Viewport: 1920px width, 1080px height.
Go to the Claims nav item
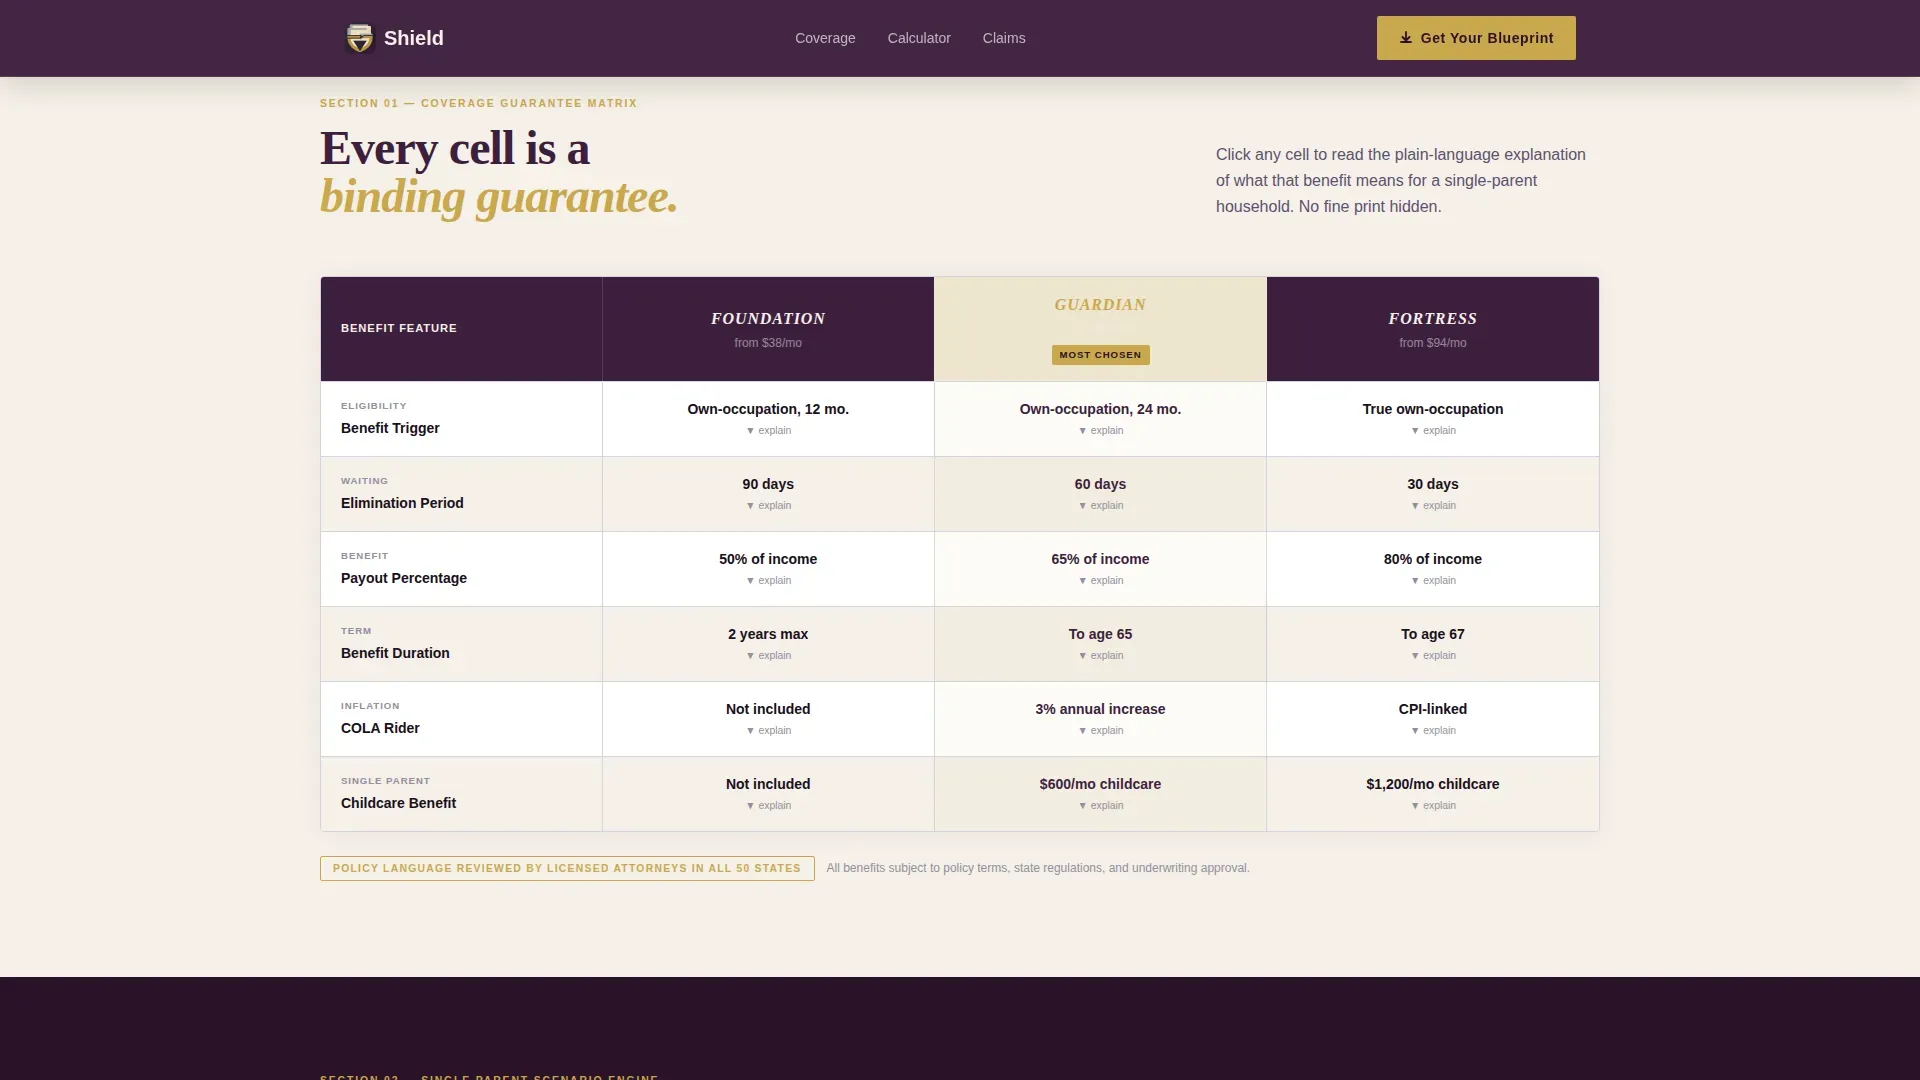[x=1004, y=38]
